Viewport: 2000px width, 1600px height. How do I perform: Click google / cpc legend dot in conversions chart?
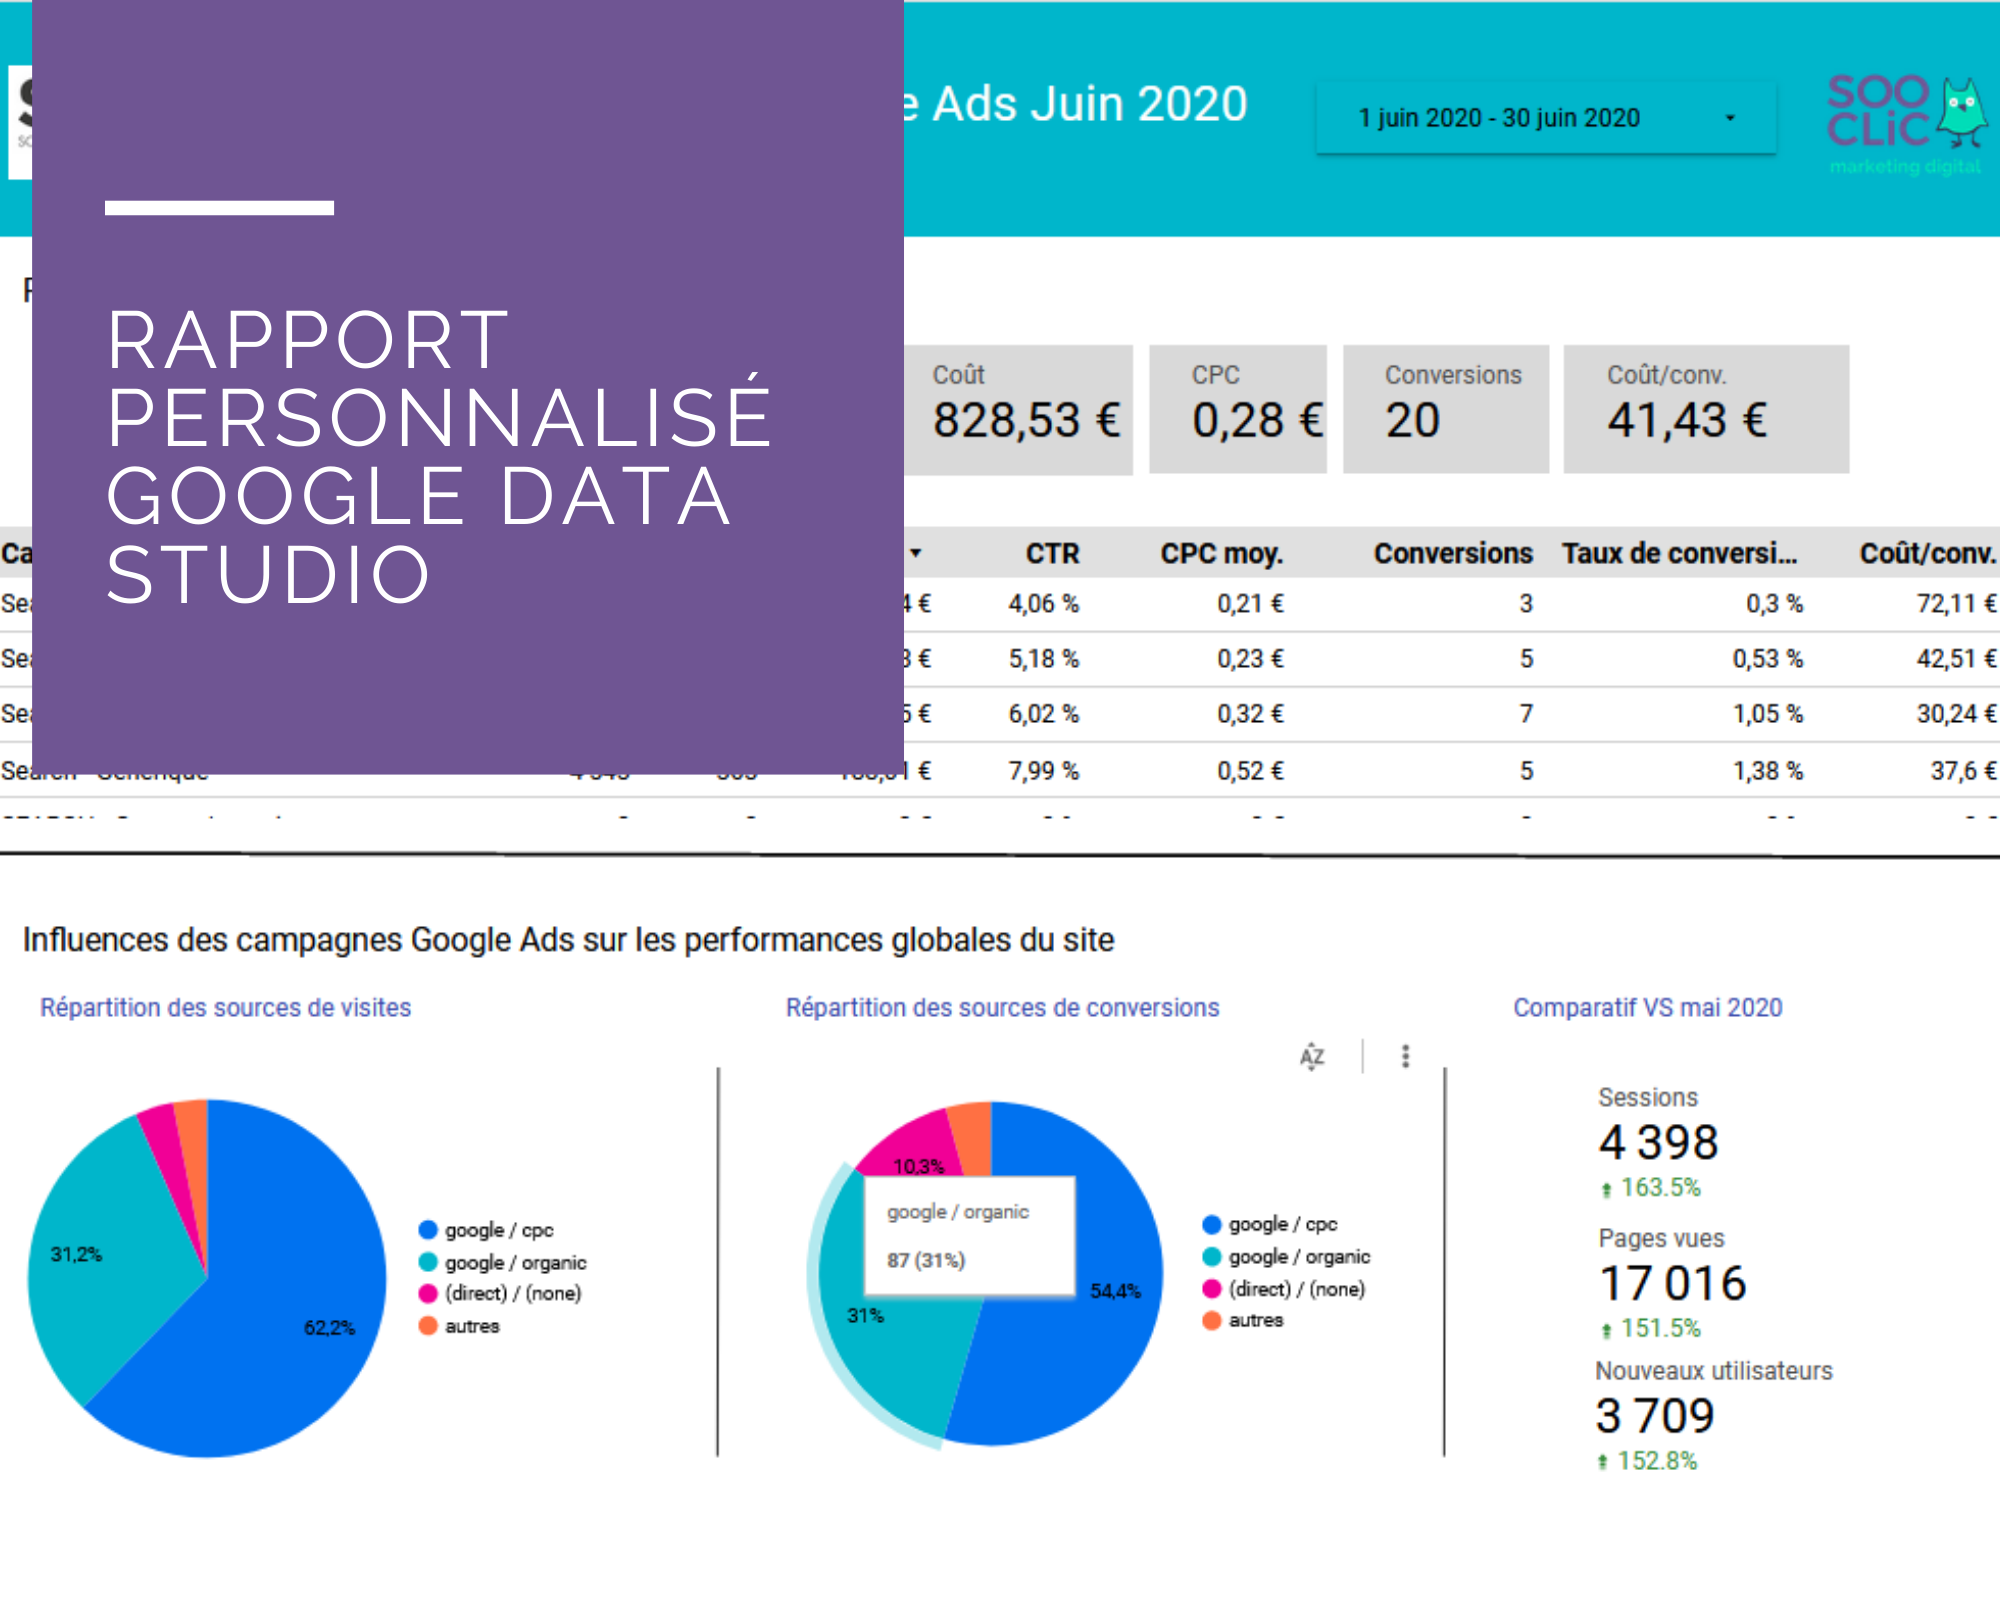[x=1212, y=1224]
